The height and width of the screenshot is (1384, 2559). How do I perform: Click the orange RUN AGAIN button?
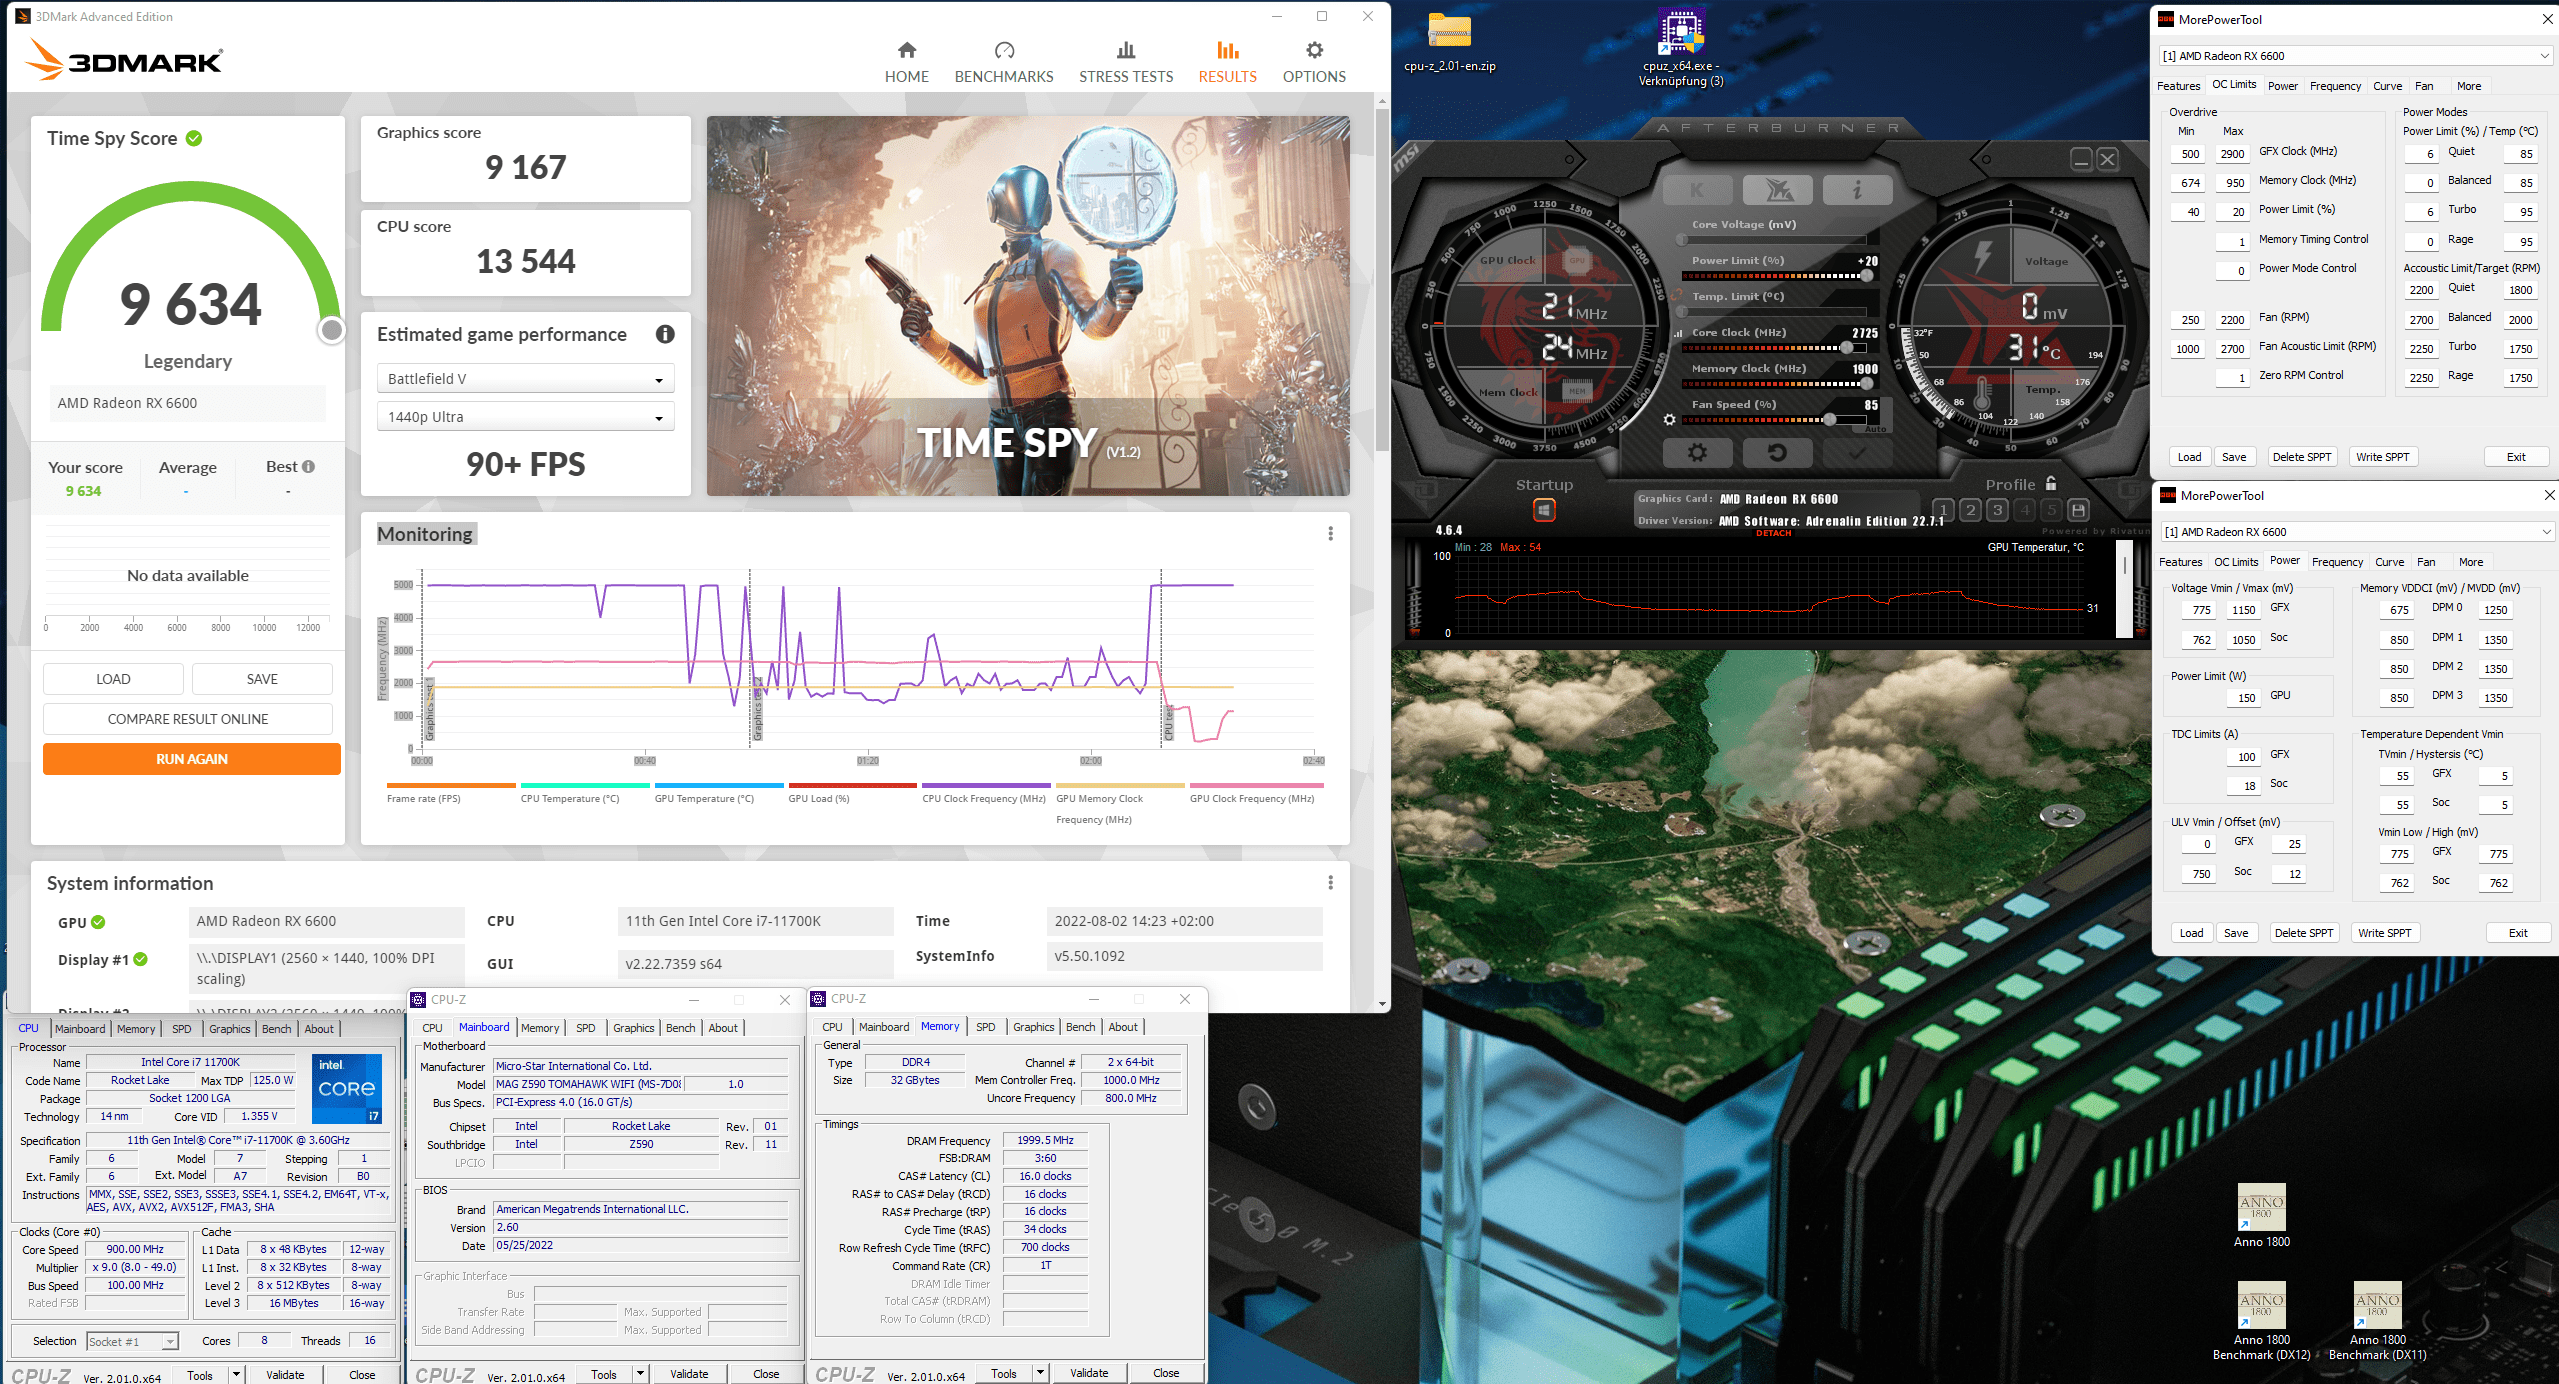191,759
